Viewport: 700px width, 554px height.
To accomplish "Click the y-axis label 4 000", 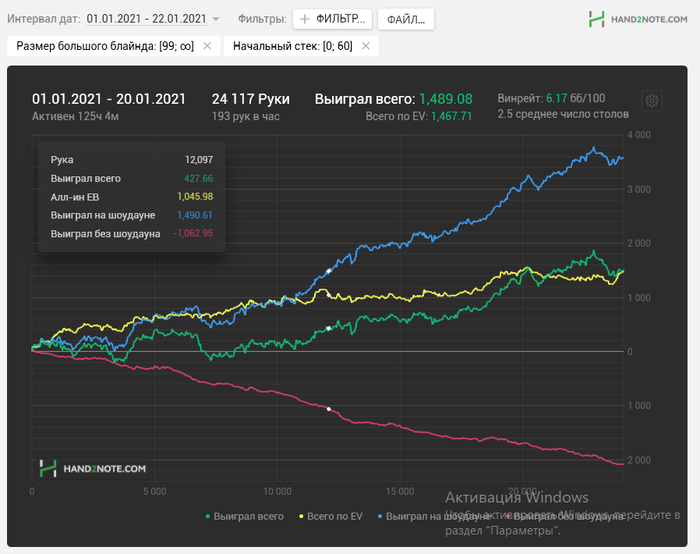I will coord(639,135).
